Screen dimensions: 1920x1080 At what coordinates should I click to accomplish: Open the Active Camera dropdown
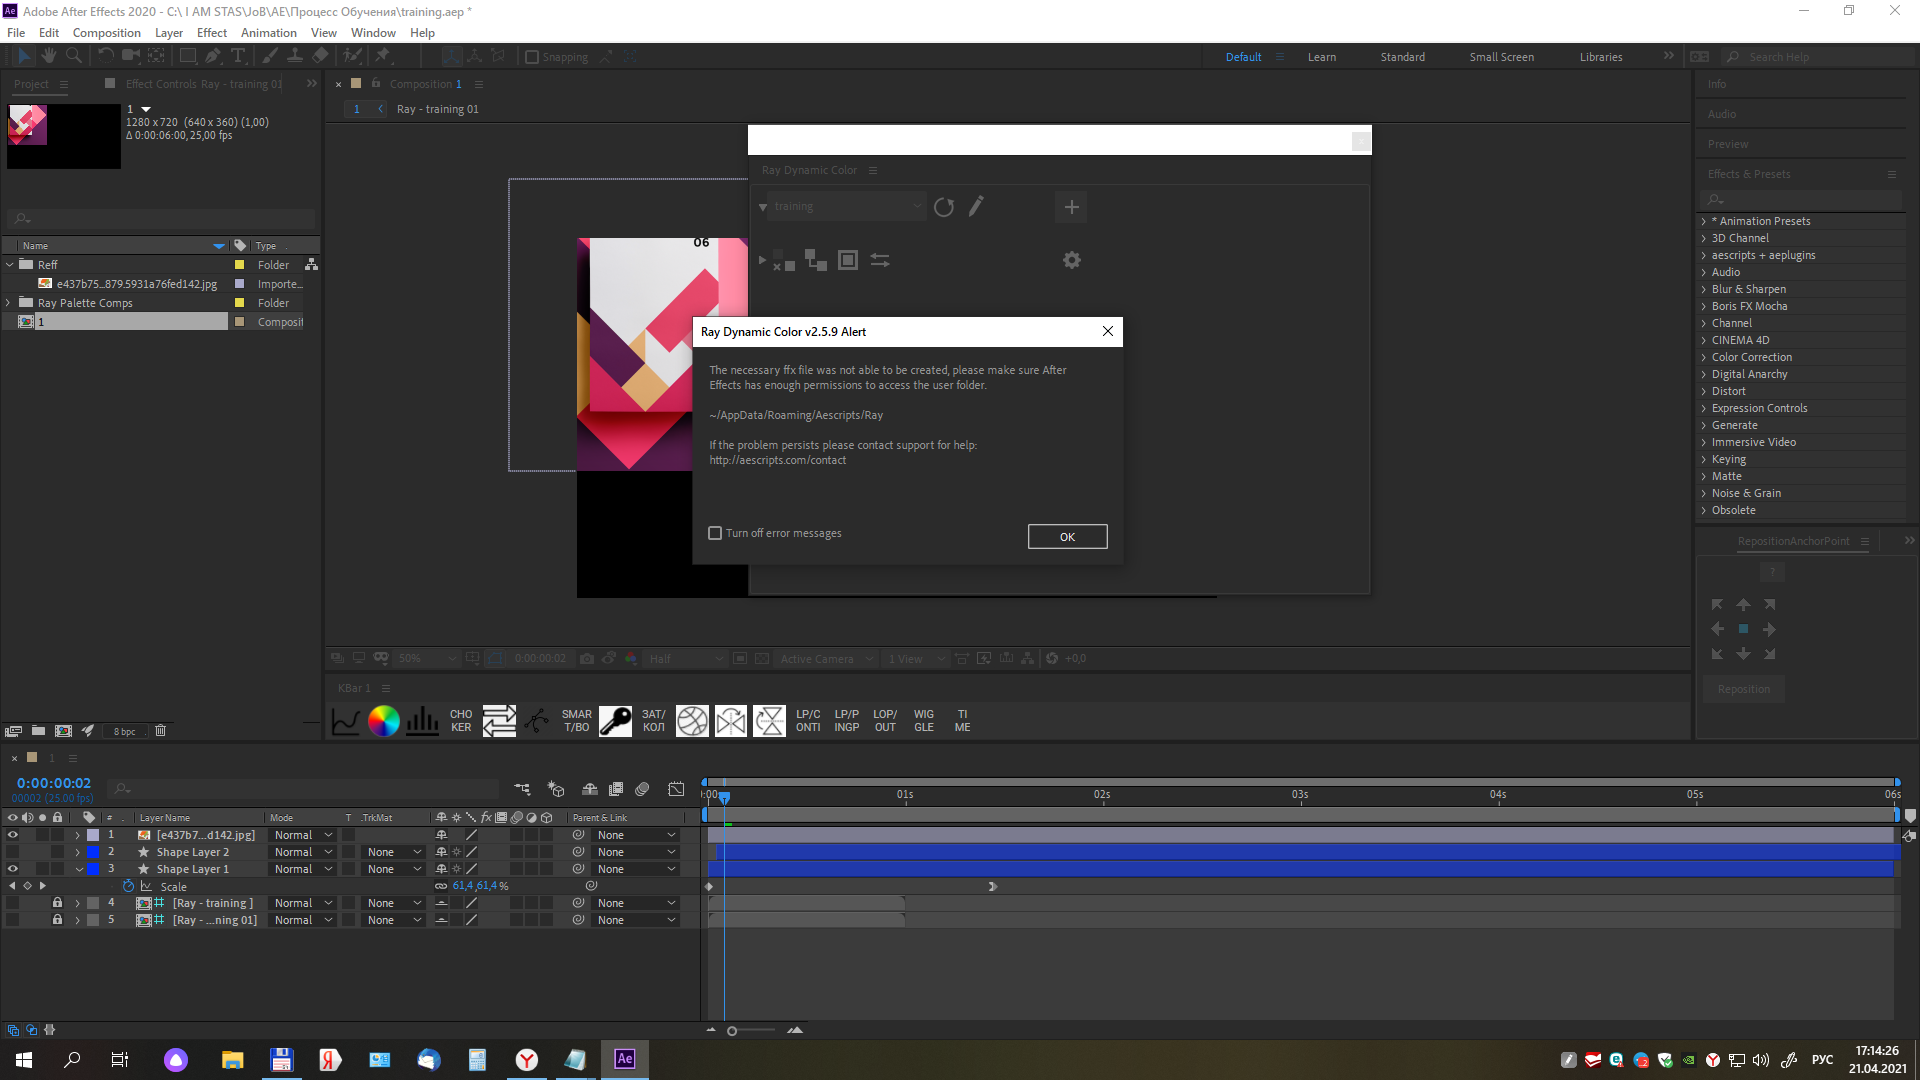827,659
